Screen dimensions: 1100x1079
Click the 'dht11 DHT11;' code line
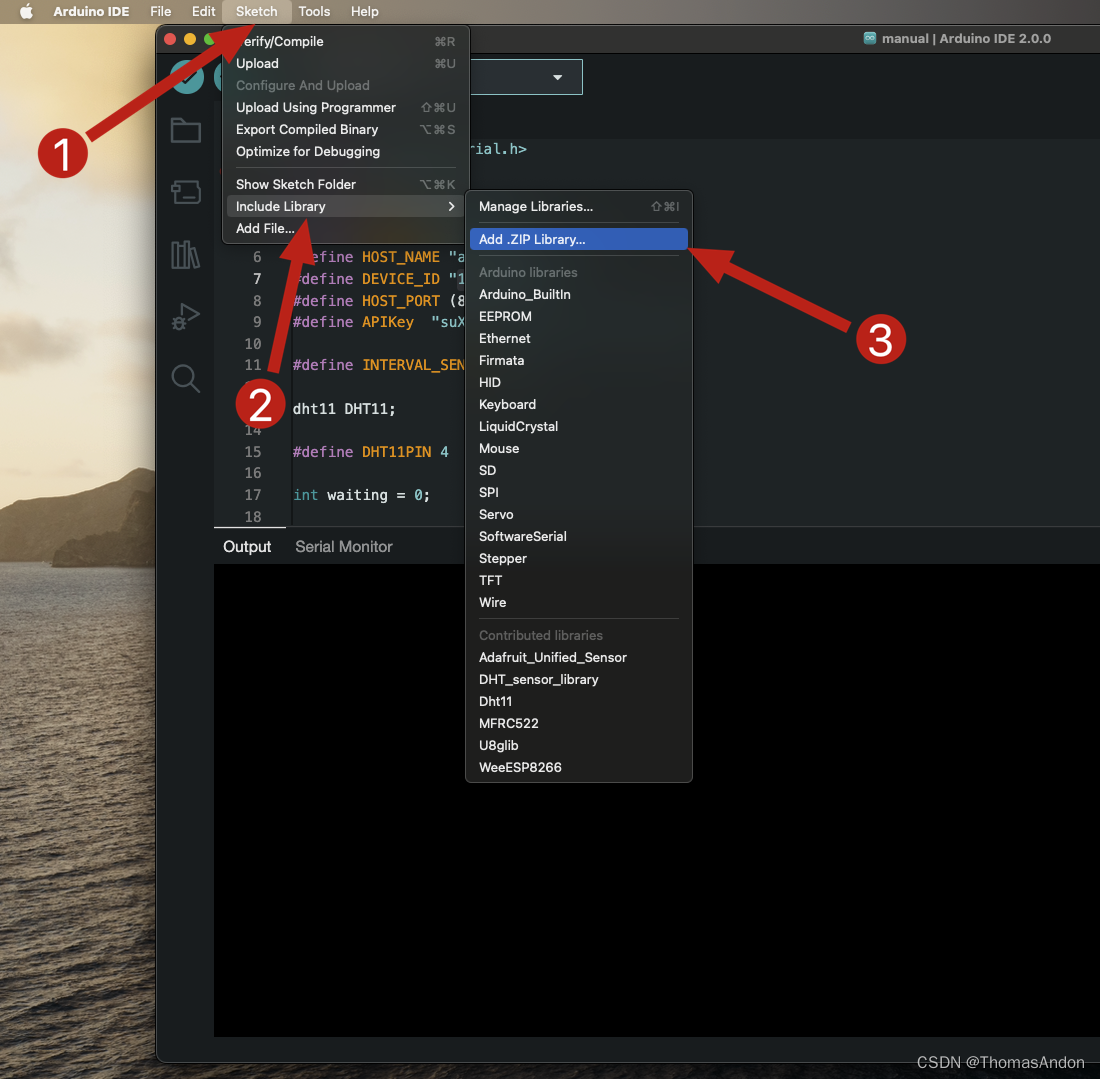pyautogui.click(x=344, y=409)
